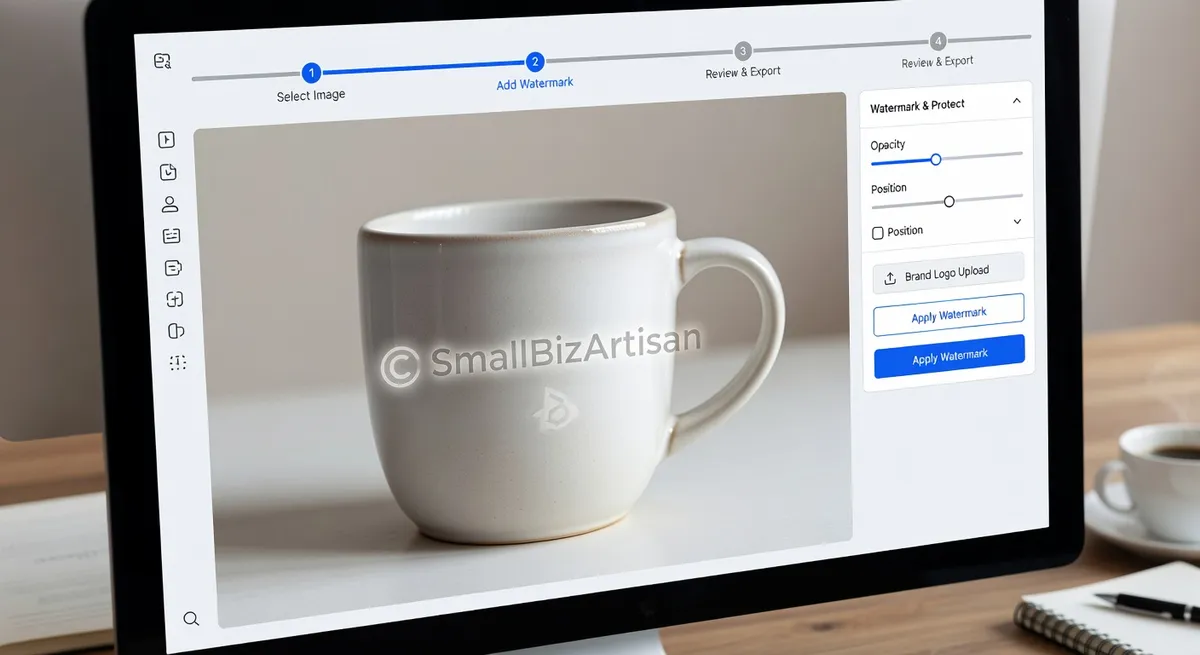
Task: Open step 4 Review & Export
Action: click(938, 42)
